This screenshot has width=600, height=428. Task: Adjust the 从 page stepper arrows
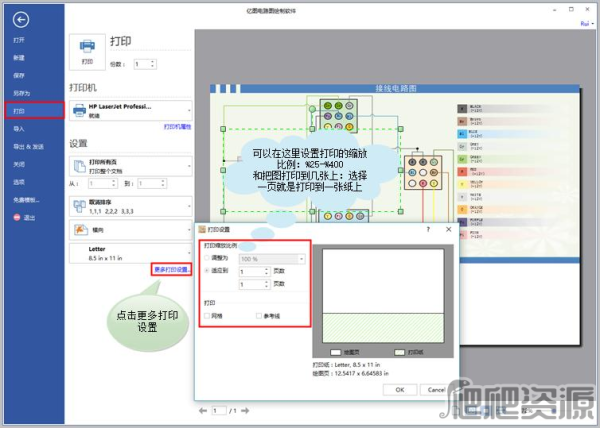click(x=114, y=184)
